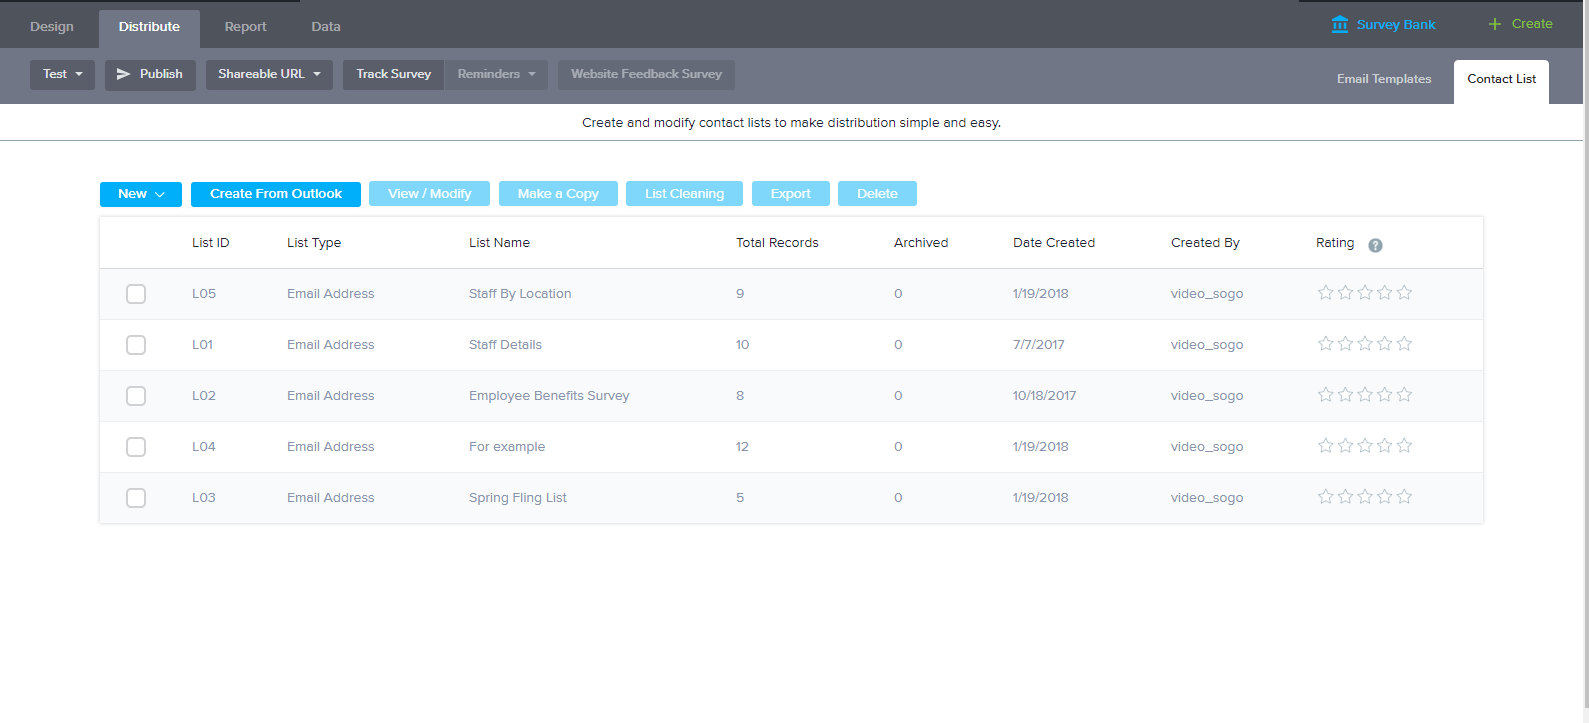The width and height of the screenshot is (1589, 723).
Task: Click the List ID column header
Action: [211, 243]
